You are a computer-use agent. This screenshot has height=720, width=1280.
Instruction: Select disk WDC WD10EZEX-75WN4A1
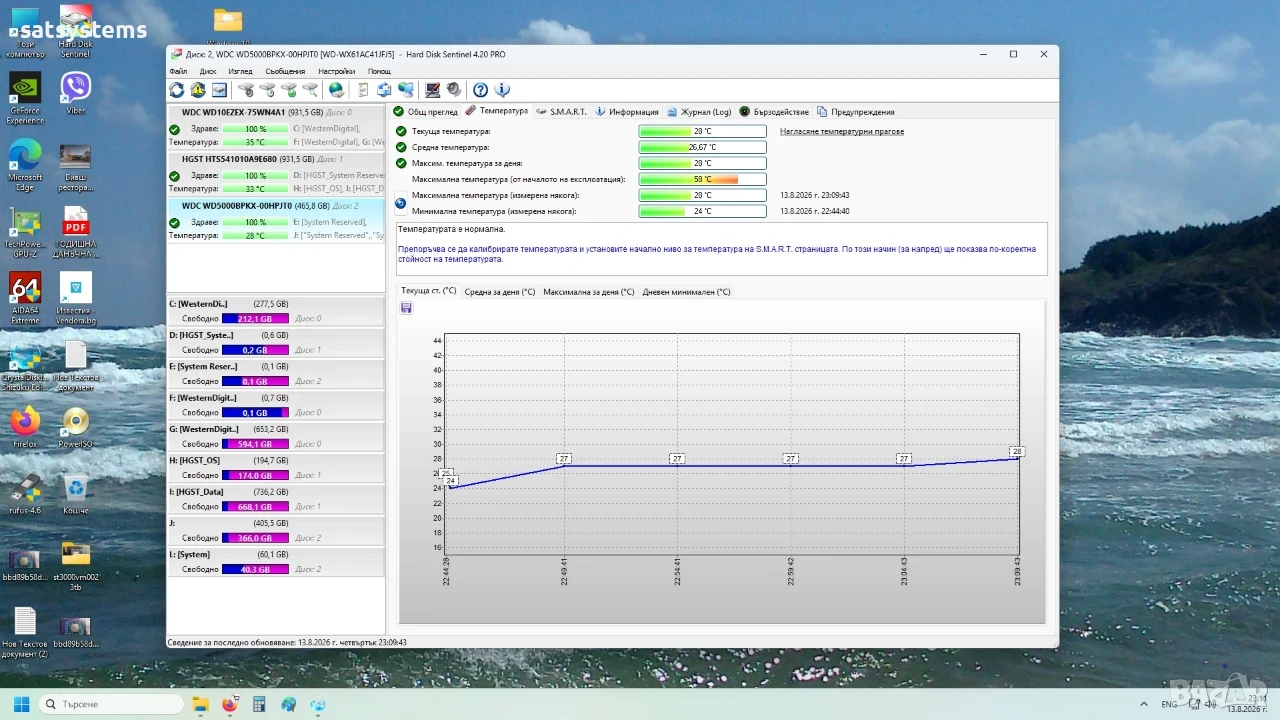(275, 127)
